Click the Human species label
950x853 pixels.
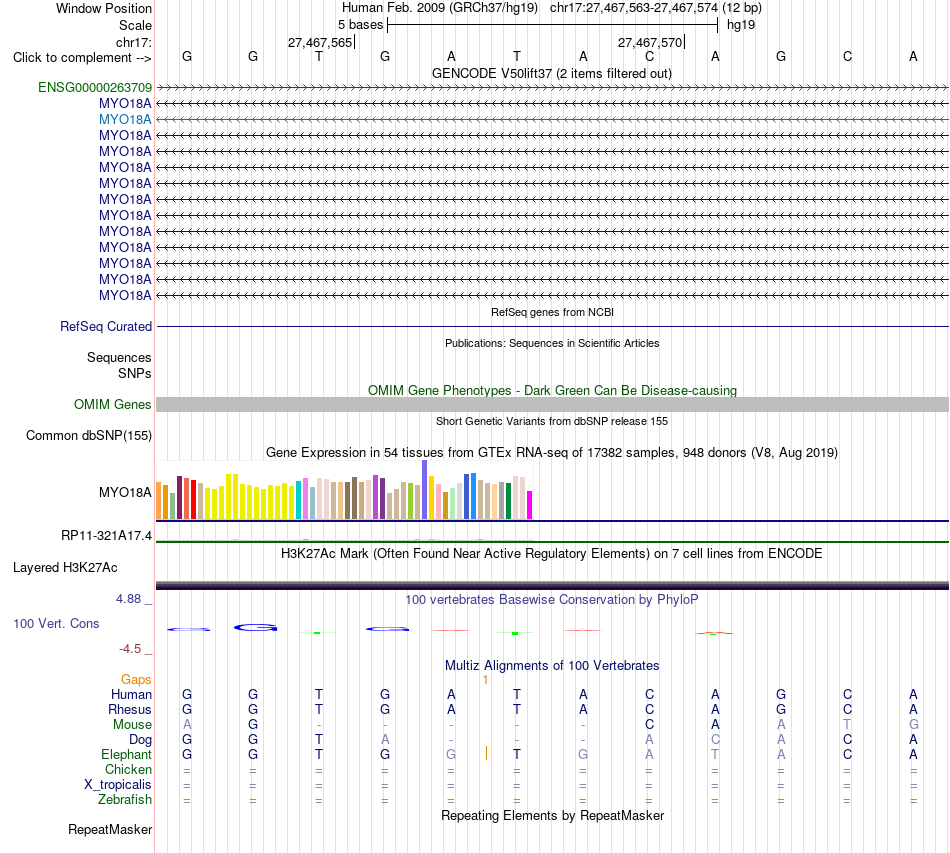coord(131,694)
